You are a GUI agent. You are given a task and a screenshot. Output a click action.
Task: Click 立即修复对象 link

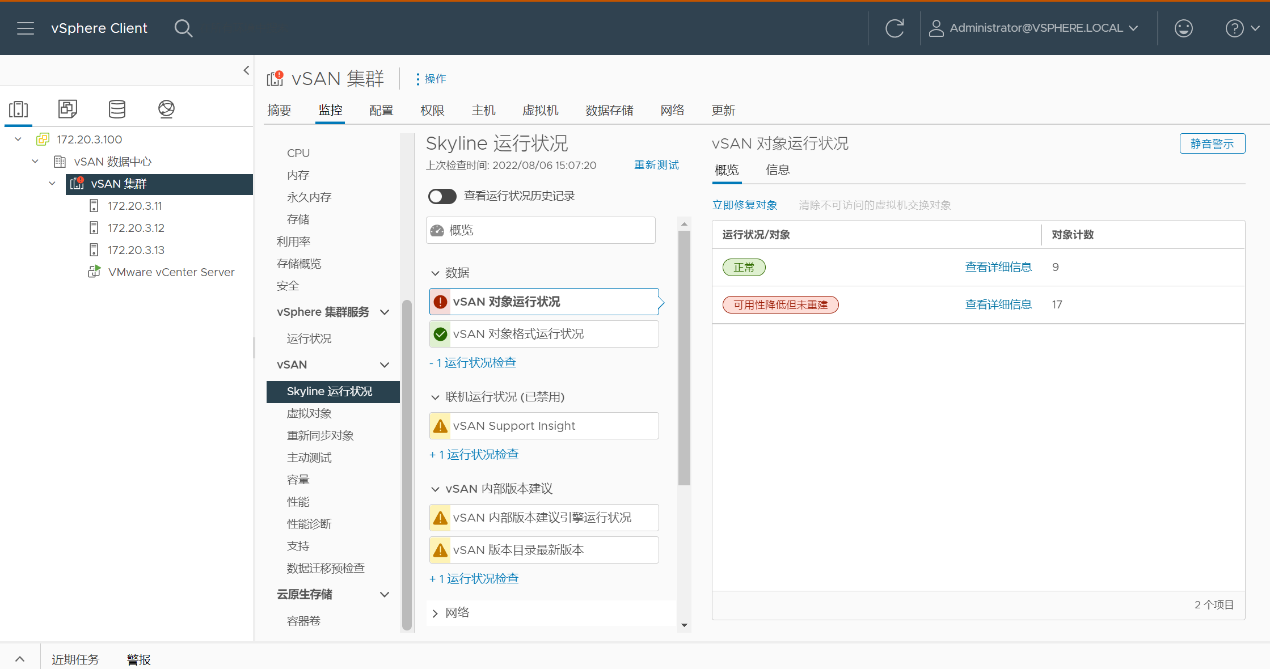(745, 205)
